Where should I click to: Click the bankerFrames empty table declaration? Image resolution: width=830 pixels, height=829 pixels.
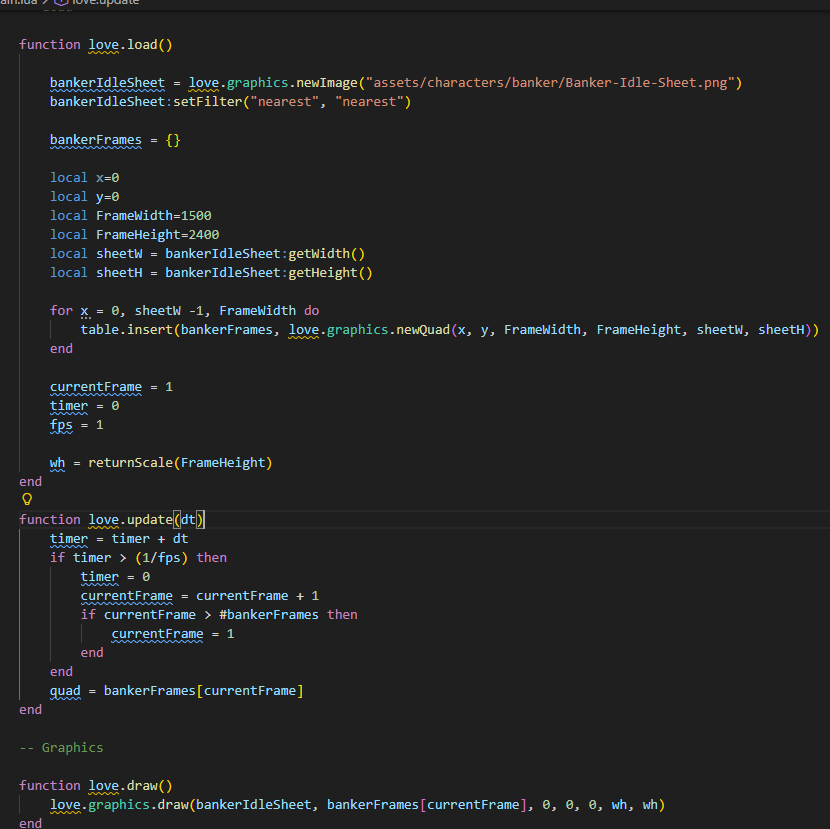(115, 140)
